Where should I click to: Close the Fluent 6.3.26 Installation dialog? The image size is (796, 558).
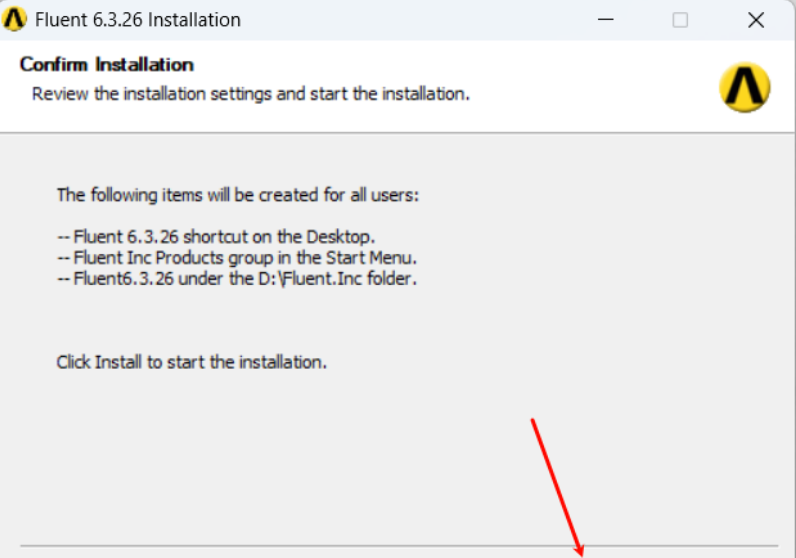(756, 20)
